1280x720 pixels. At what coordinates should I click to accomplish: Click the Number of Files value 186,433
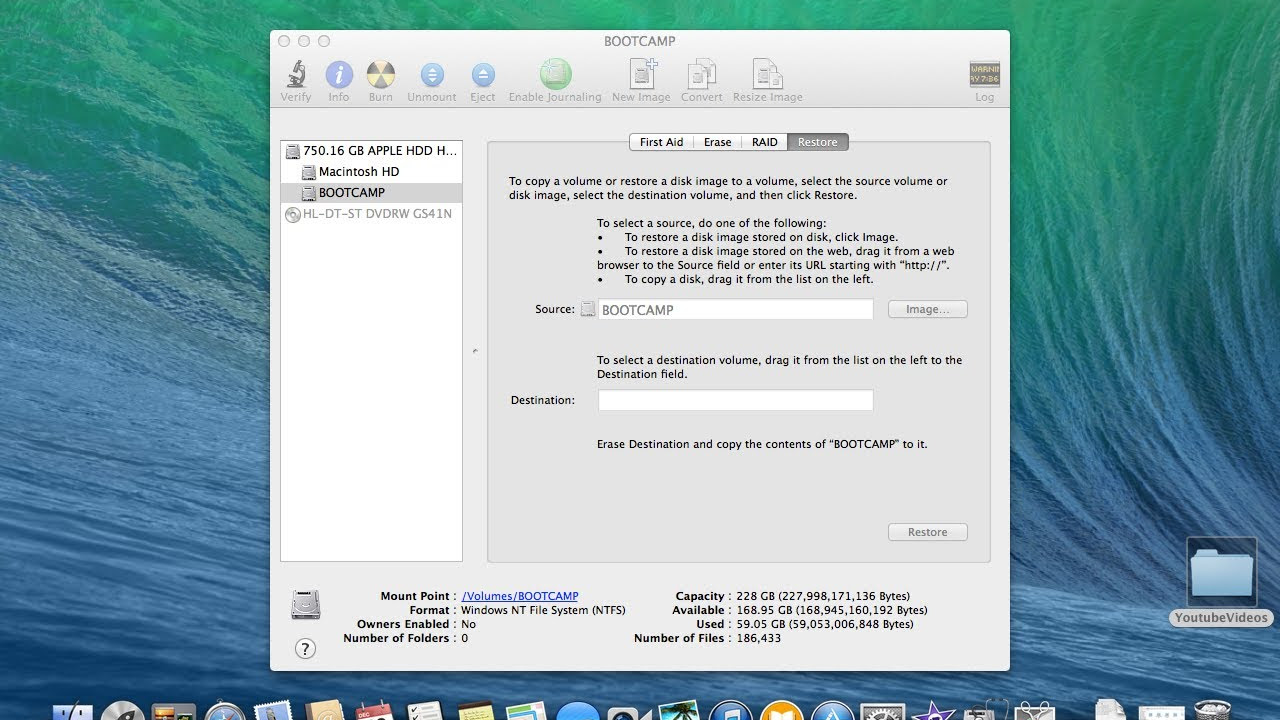click(757, 638)
